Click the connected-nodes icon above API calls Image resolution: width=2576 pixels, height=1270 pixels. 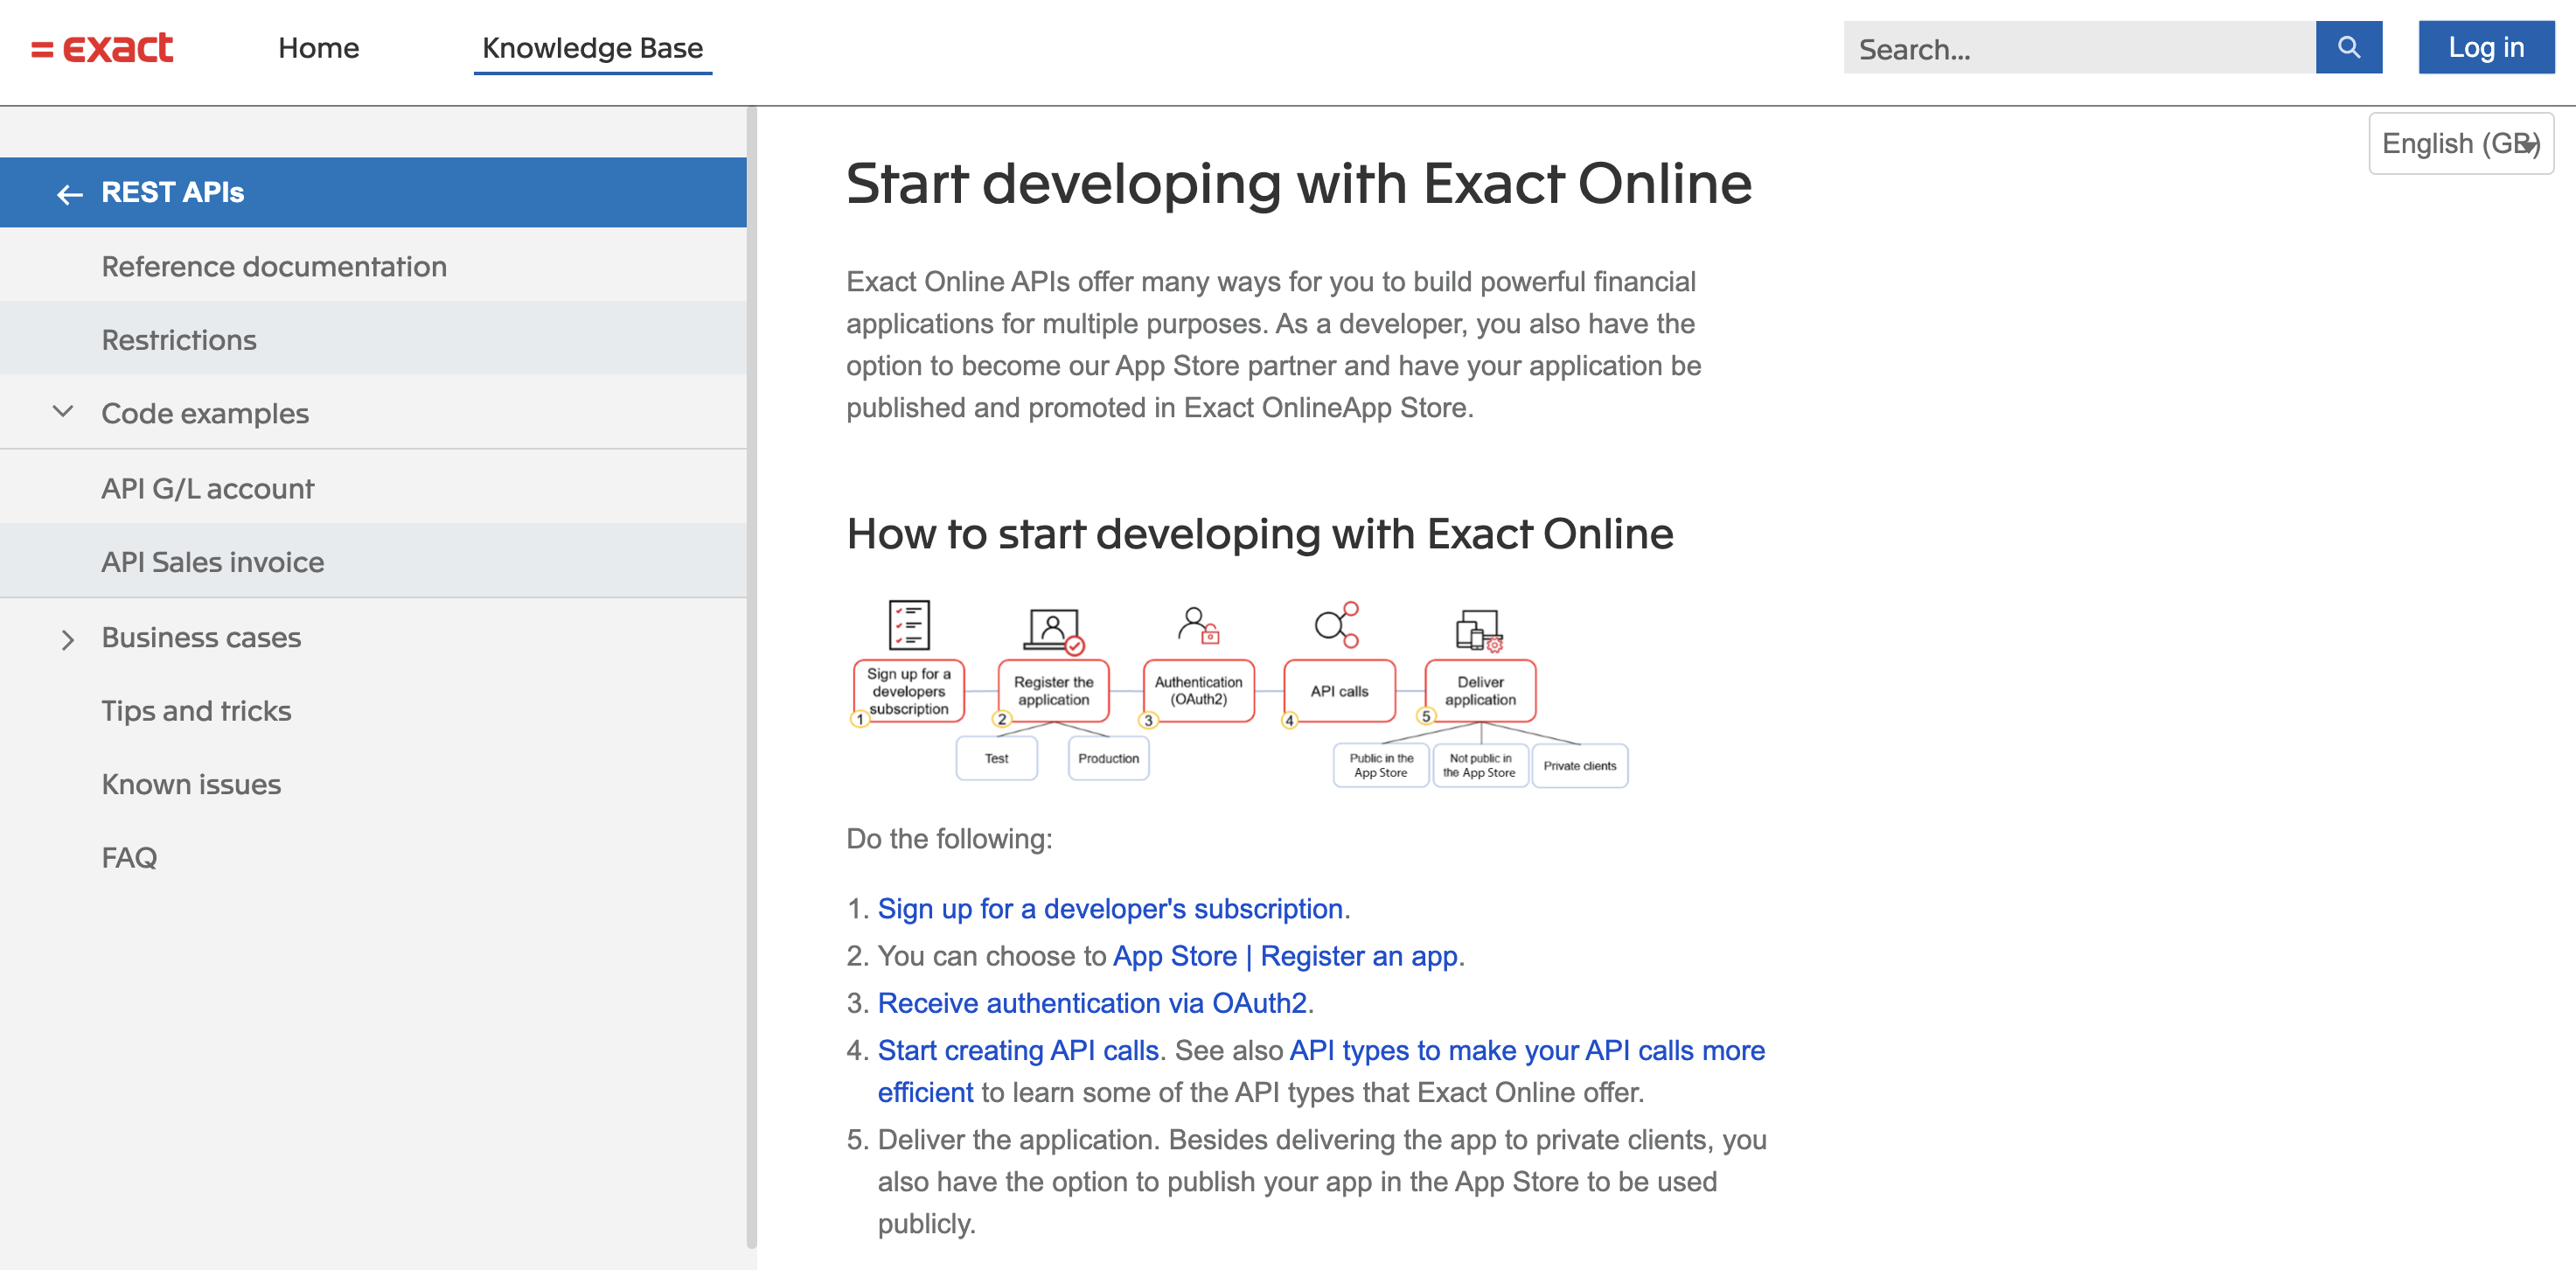coord(1337,624)
